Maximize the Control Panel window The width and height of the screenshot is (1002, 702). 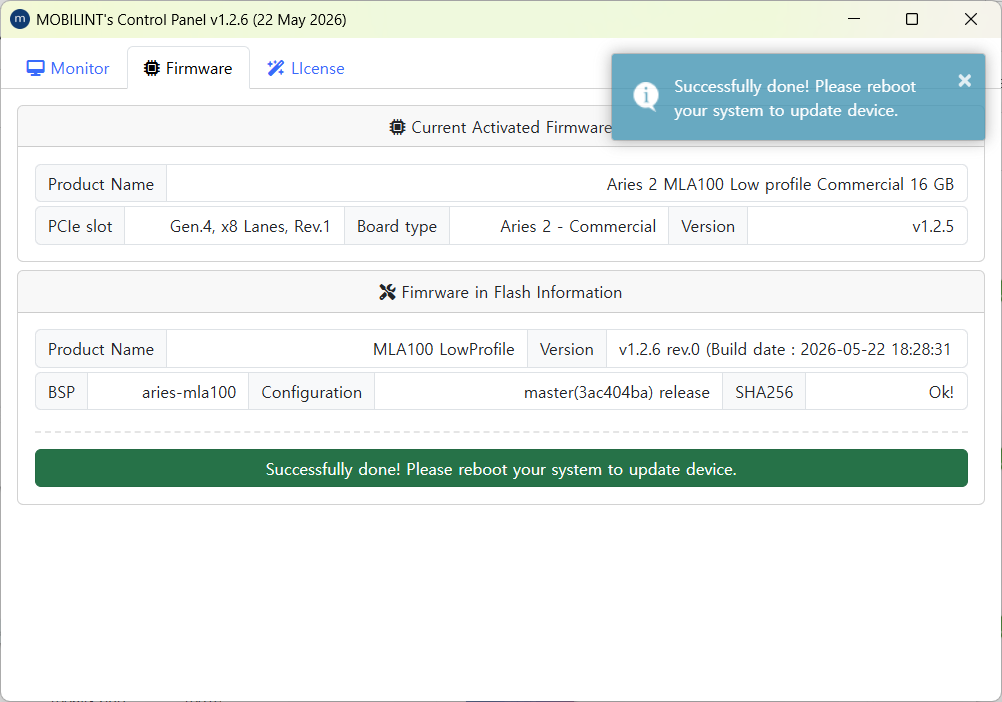point(912,19)
